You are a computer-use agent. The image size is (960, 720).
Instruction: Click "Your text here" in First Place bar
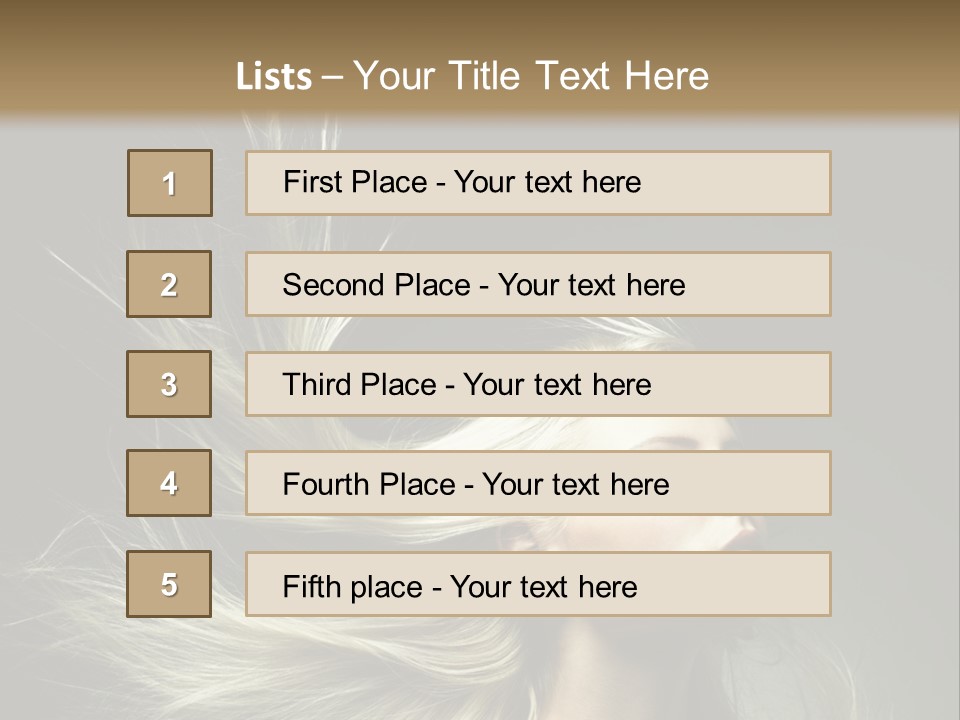(547, 182)
